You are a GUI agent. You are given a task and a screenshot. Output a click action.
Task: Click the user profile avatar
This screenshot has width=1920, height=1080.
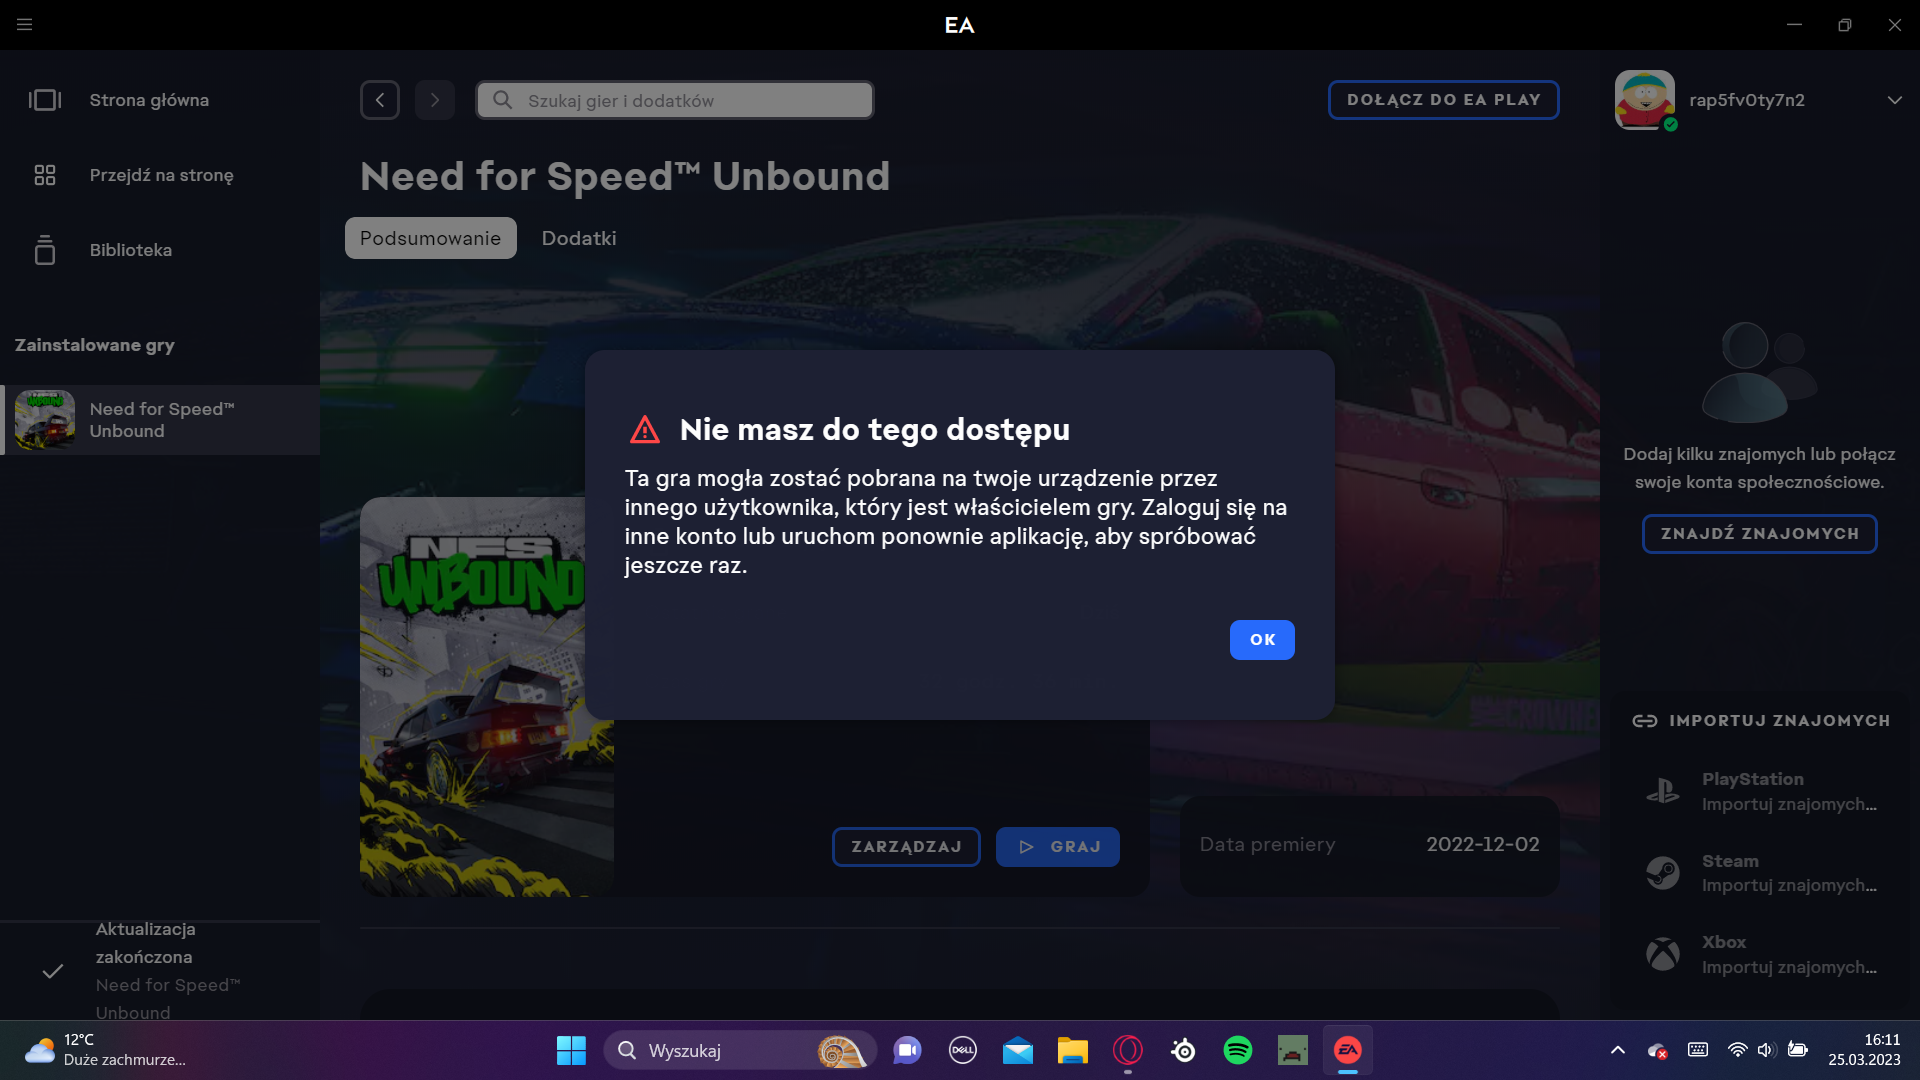(1645, 100)
